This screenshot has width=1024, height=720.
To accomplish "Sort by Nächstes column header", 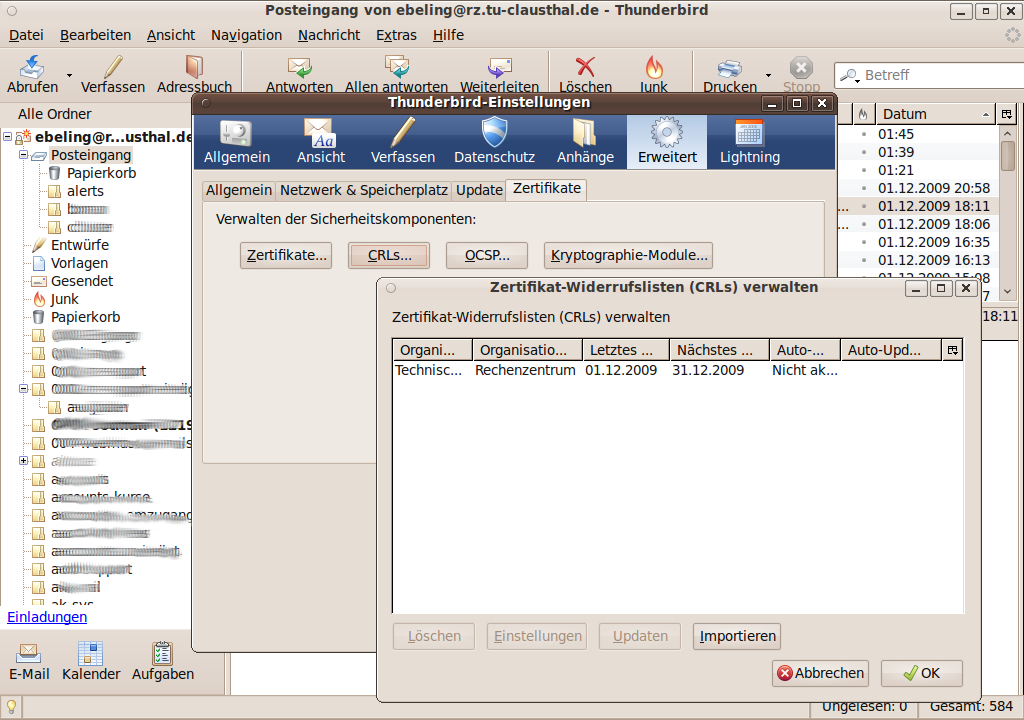I will [719, 350].
